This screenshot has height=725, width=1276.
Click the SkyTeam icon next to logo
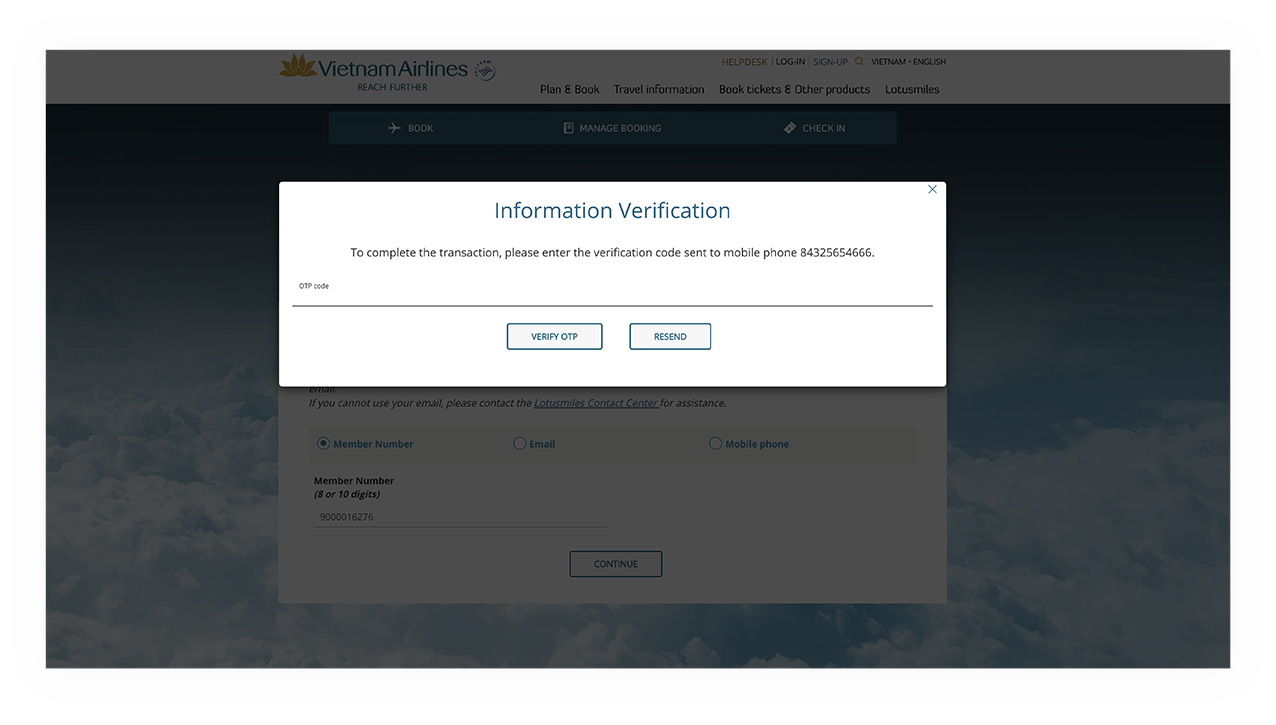[x=483, y=69]
